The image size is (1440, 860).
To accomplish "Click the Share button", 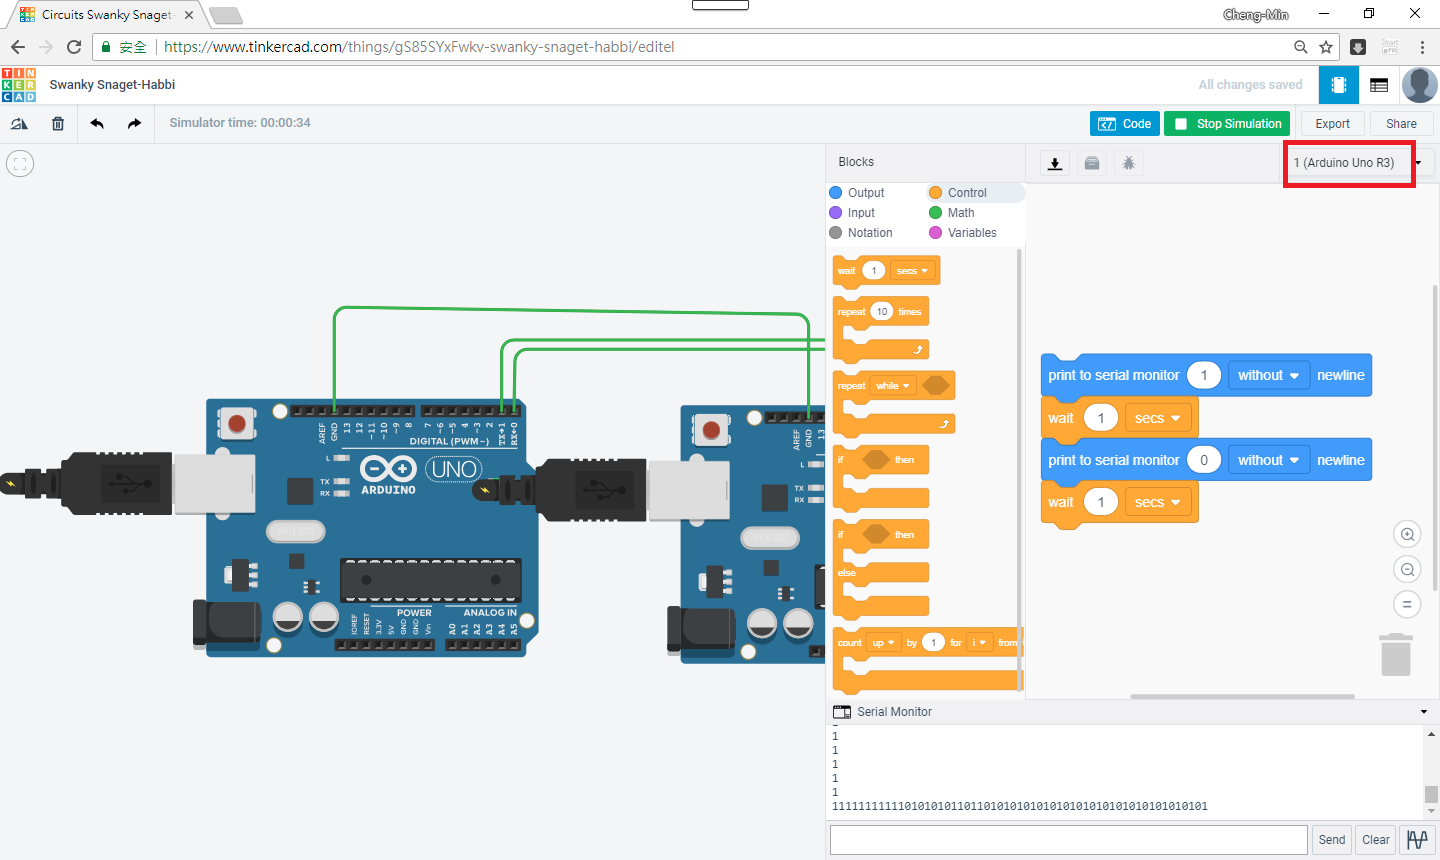I will coord(1401,123).
